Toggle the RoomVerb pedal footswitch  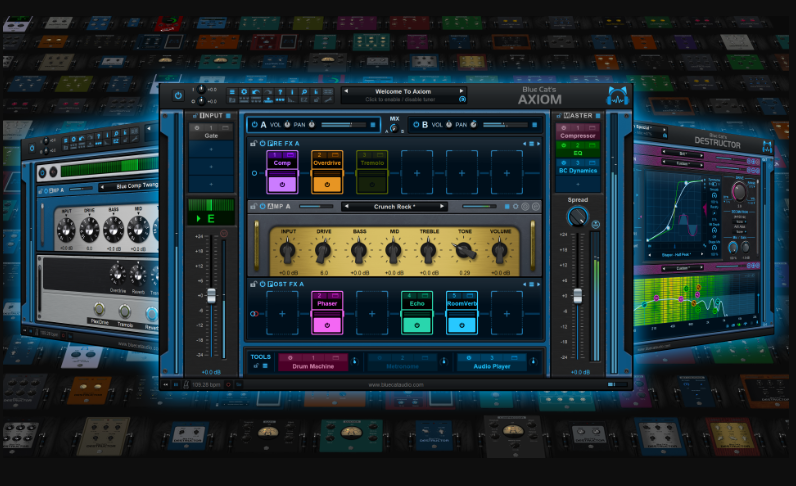[x=462, y=325]
